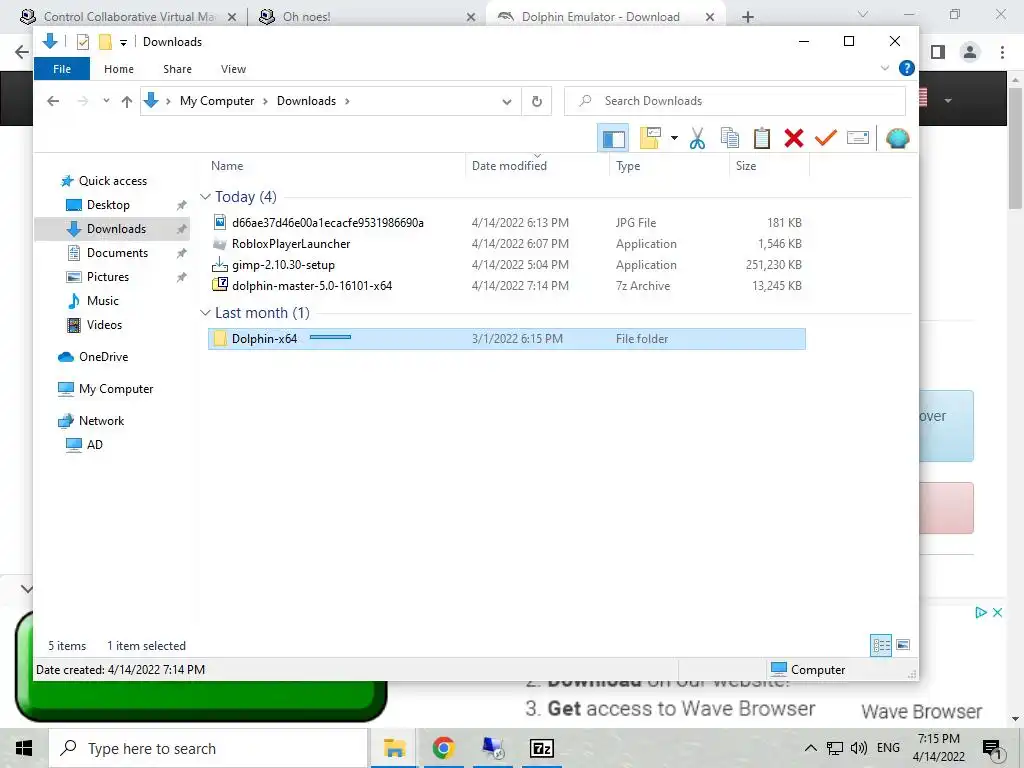The height and width of the screenshot is (768, 1024).
Task: Click the Chrome profile avatar icon
Action: pyautogui.click(x=970, y=52)
